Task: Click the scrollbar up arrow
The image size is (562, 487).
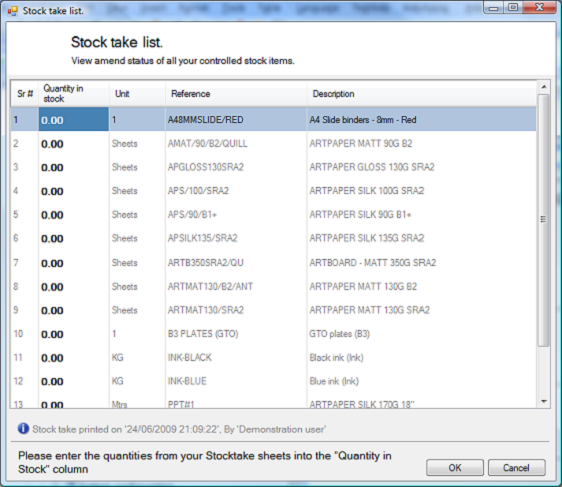Action: (544, 87)
